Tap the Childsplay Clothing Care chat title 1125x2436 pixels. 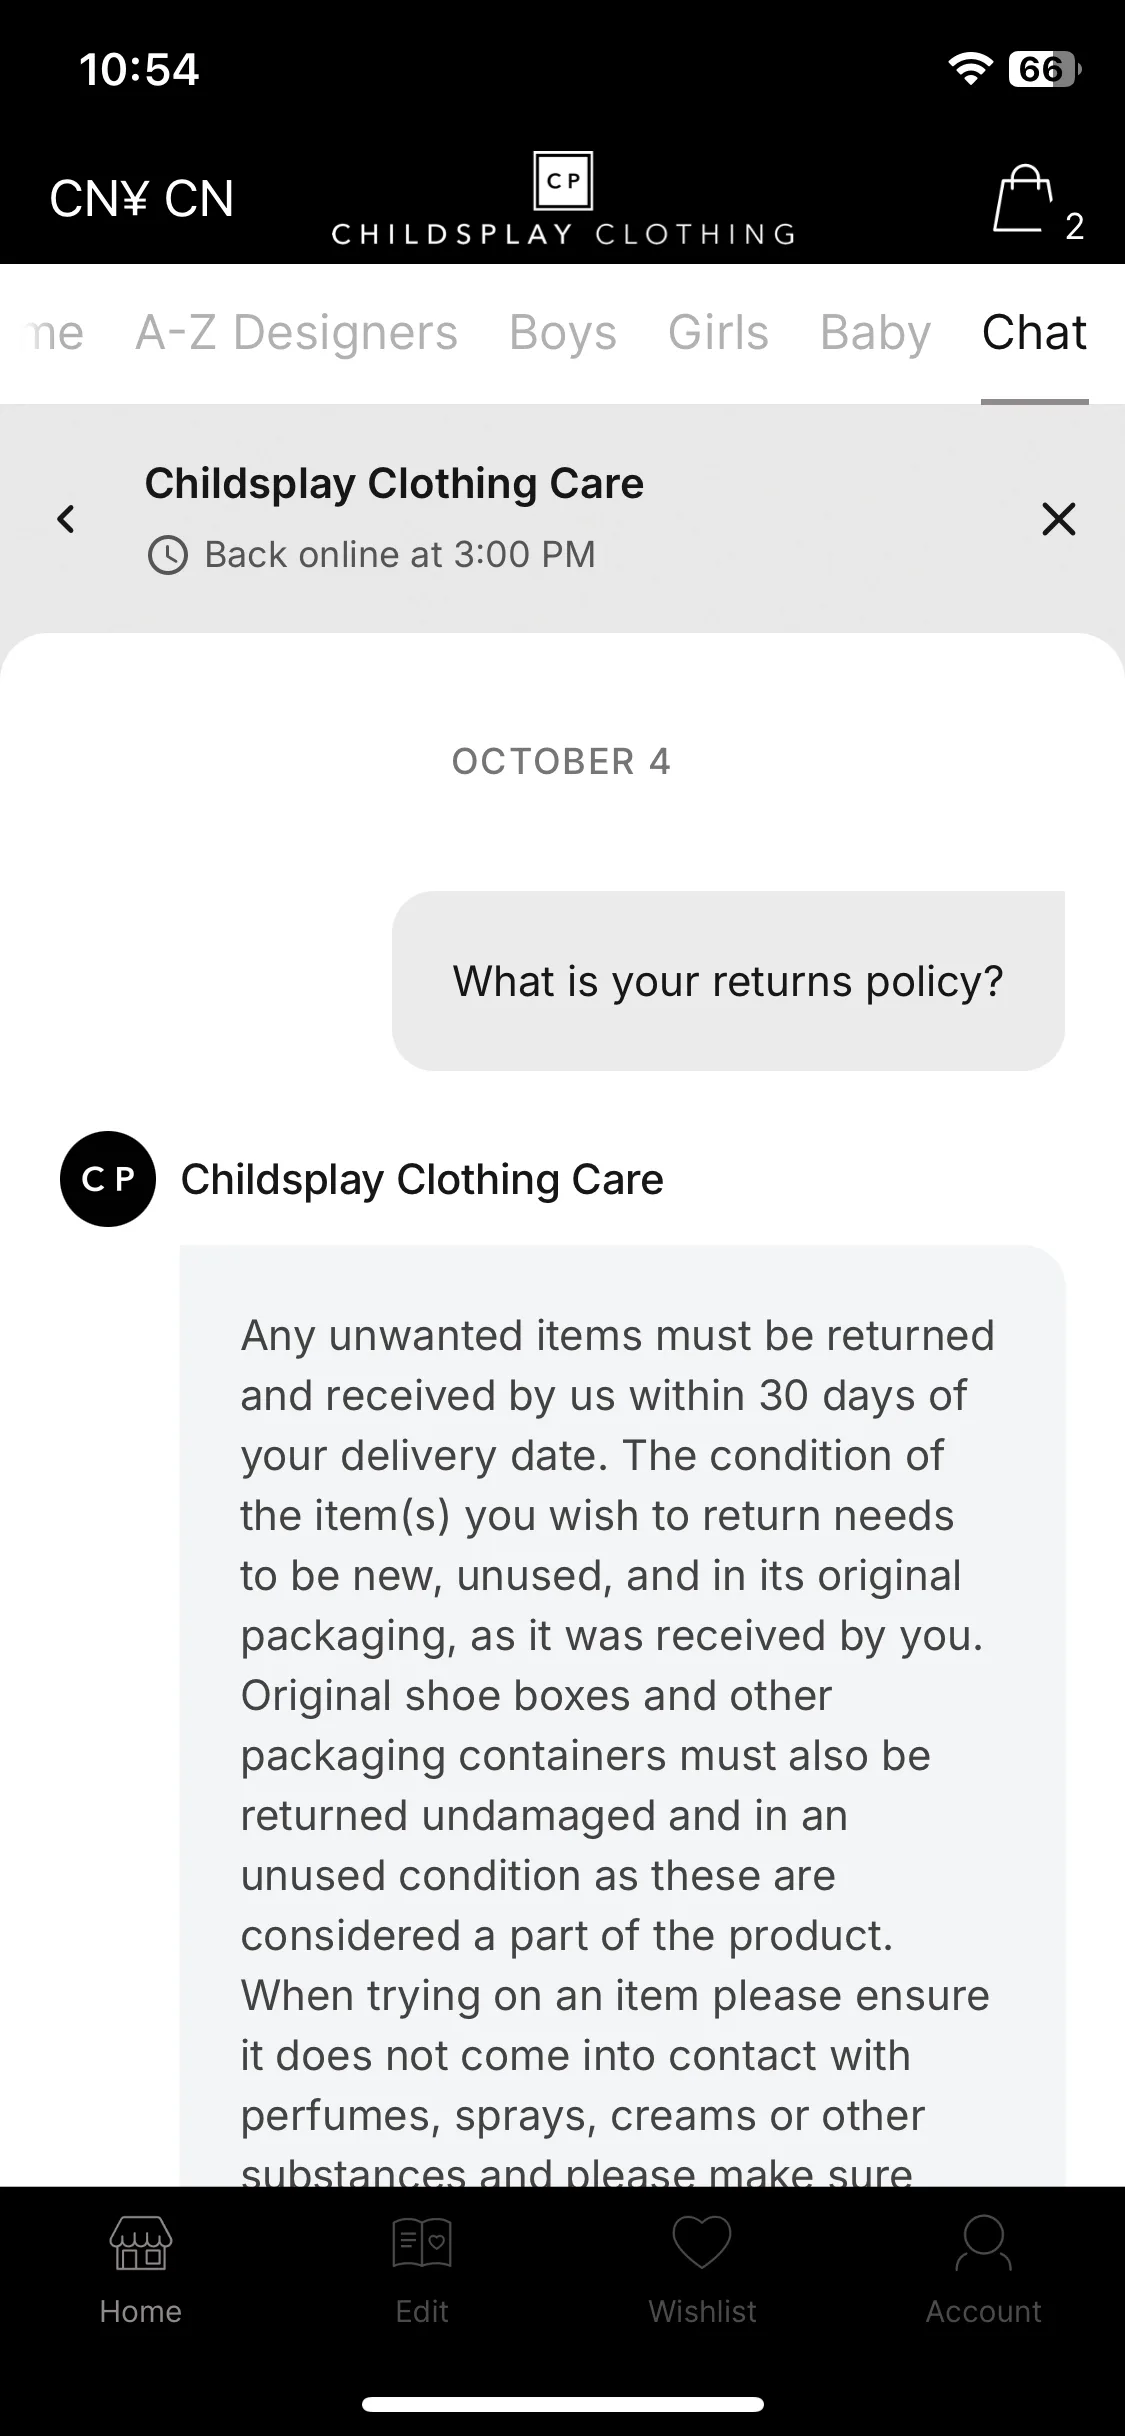tap(394, 483)
